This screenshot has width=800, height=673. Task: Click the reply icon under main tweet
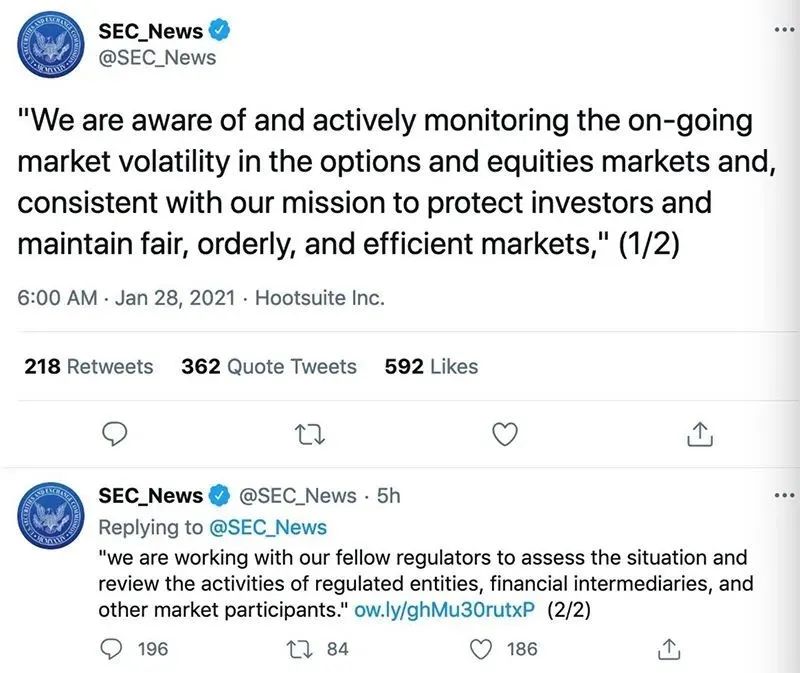tap(115, 435)
